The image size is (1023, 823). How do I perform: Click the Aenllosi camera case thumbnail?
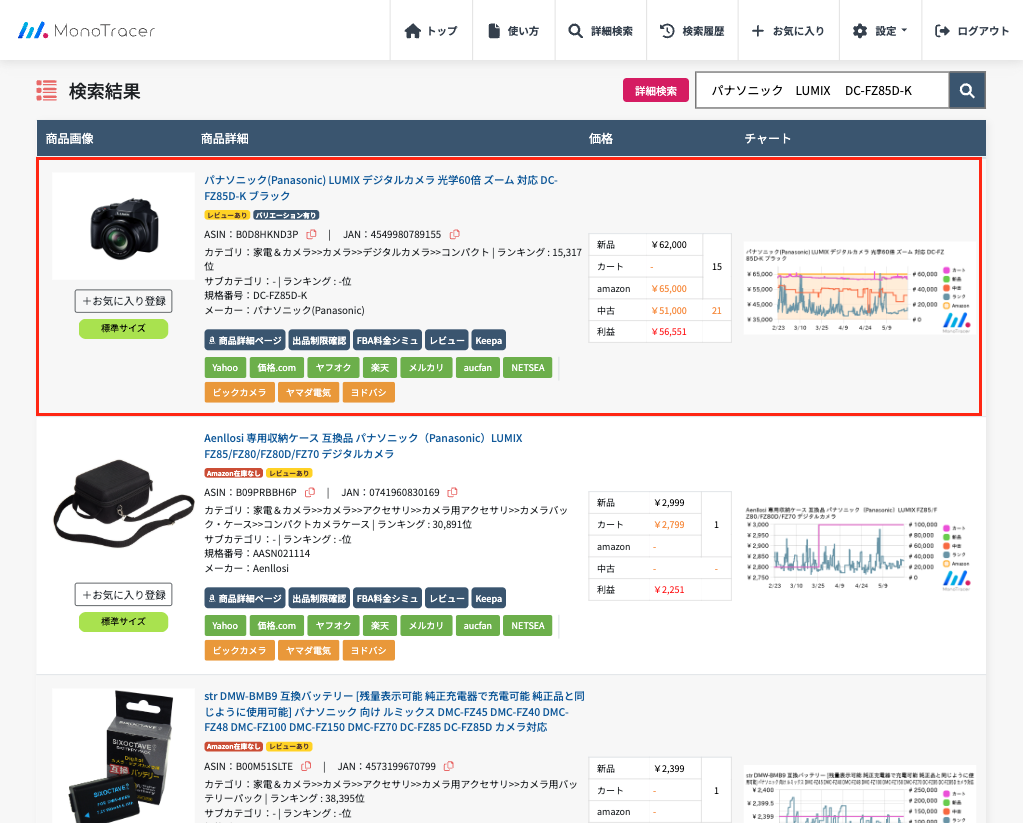(123, 503)
